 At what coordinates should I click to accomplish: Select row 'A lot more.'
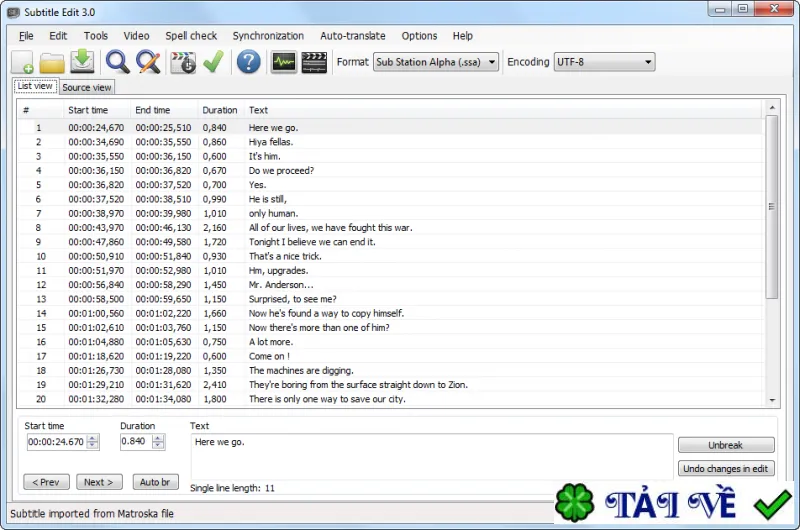coord(390,342)
